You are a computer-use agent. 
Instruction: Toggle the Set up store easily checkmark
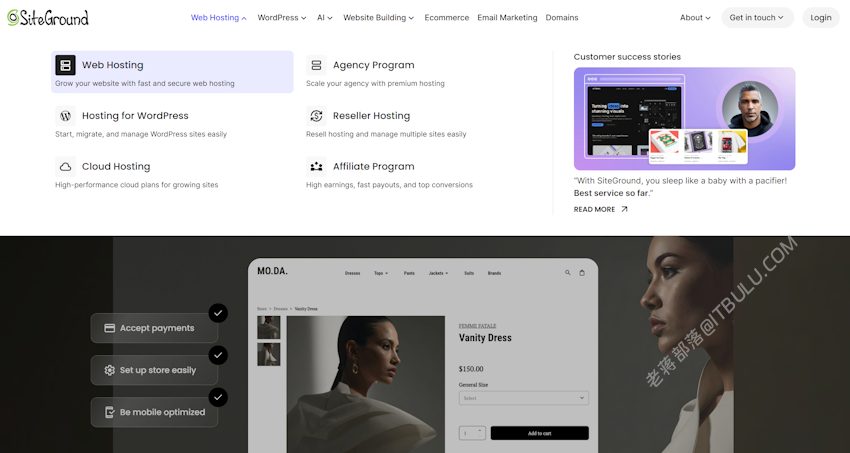(x=218, y=355)
